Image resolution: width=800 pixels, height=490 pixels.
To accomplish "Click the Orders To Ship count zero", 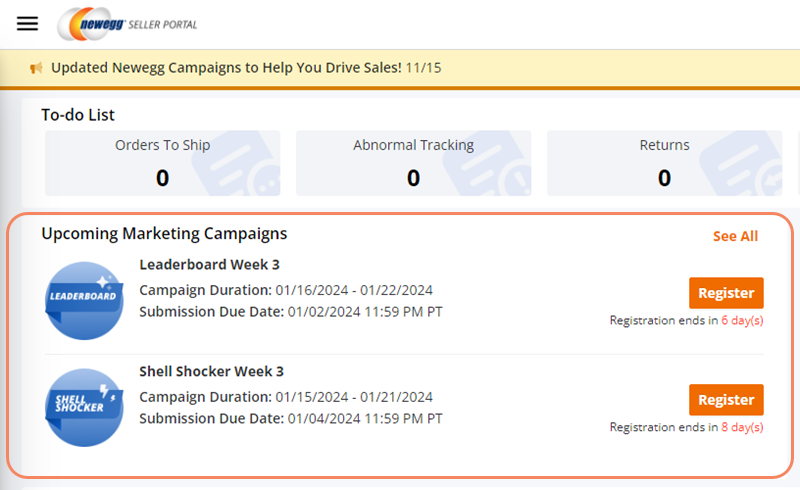I will [x=162, y=178].
